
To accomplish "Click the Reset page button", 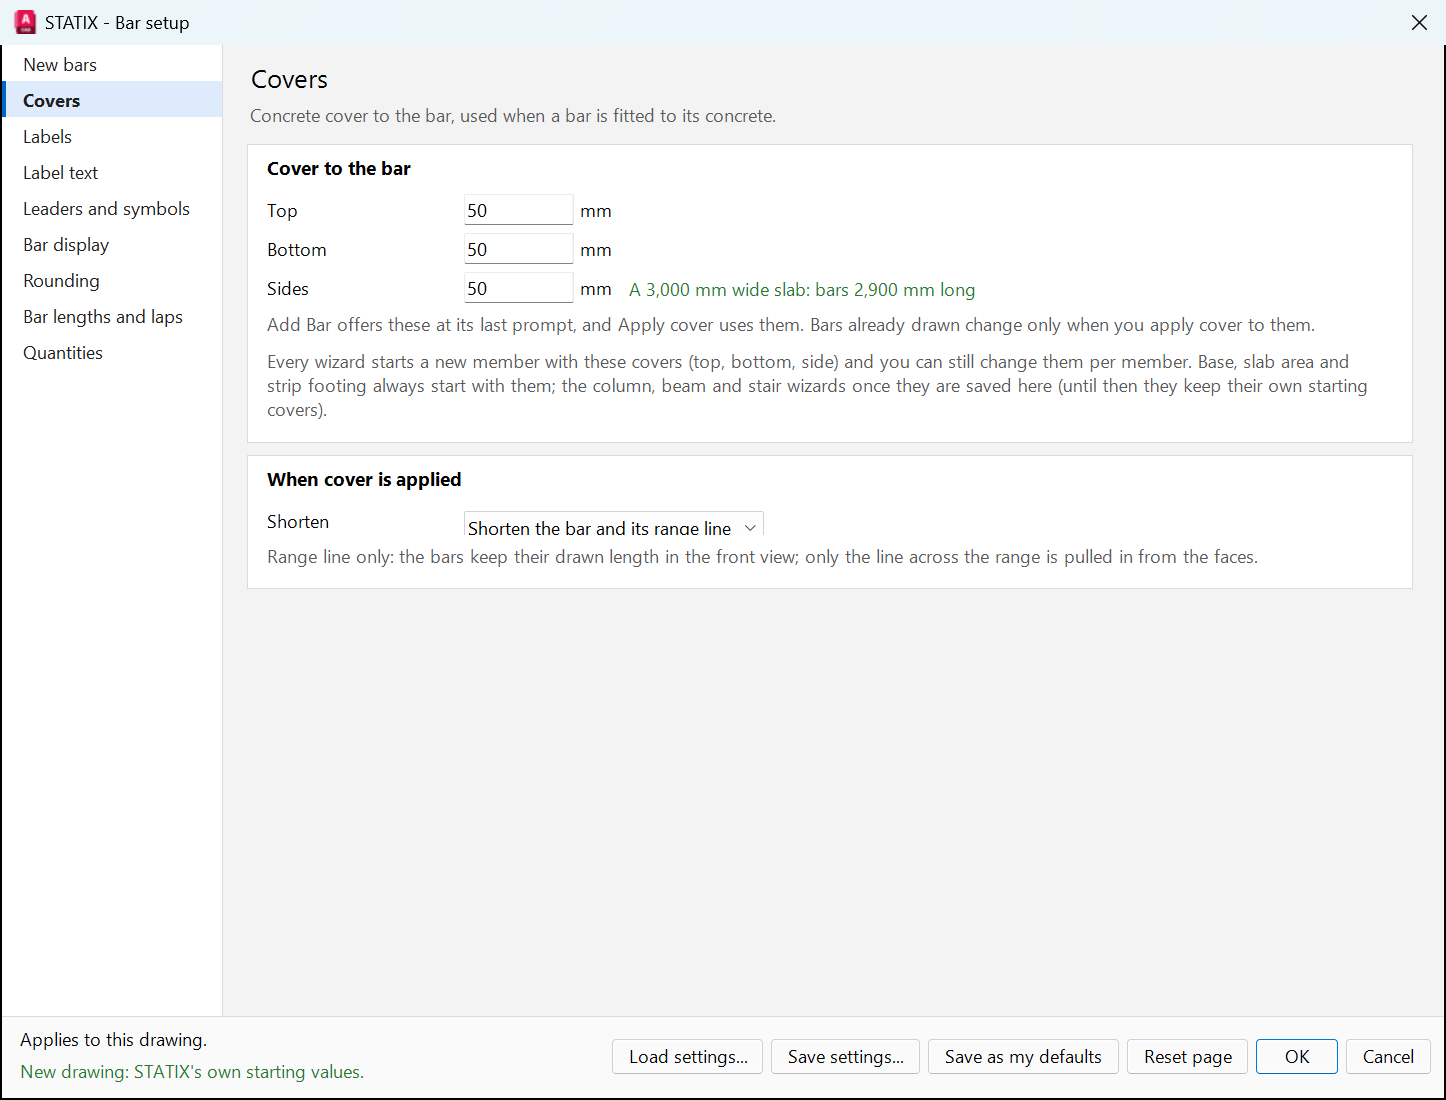I will coord(1188,1056).
